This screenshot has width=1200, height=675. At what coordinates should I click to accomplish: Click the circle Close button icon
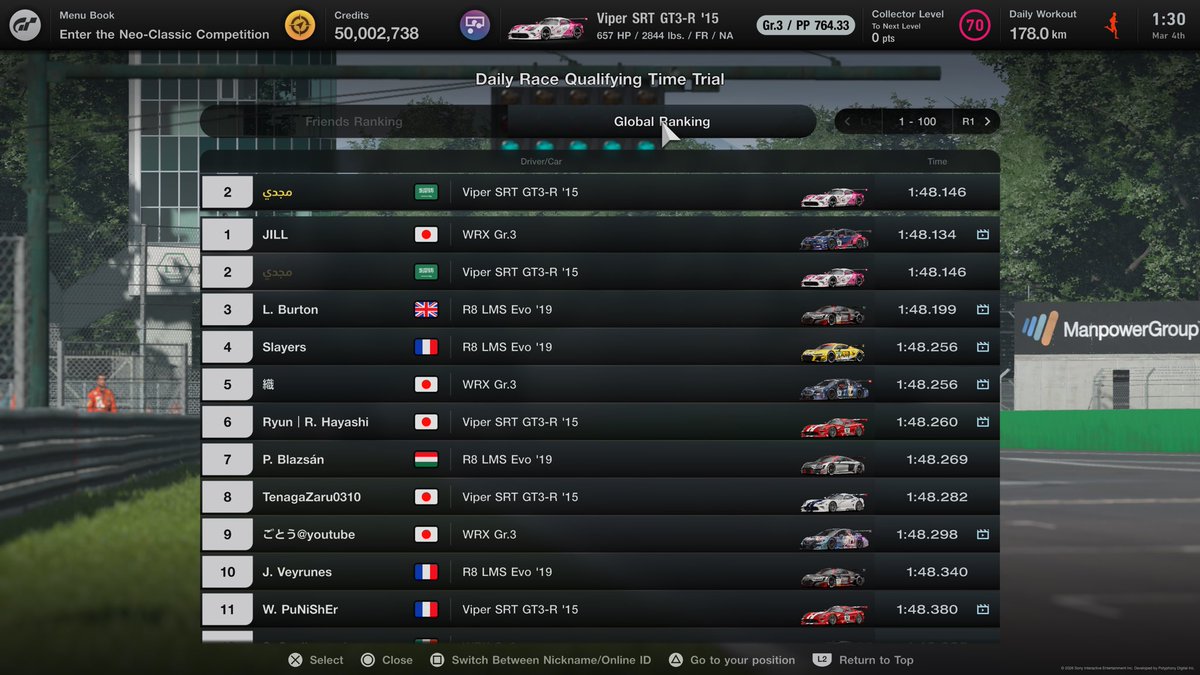pyautogui.click(x=367, y=660)
